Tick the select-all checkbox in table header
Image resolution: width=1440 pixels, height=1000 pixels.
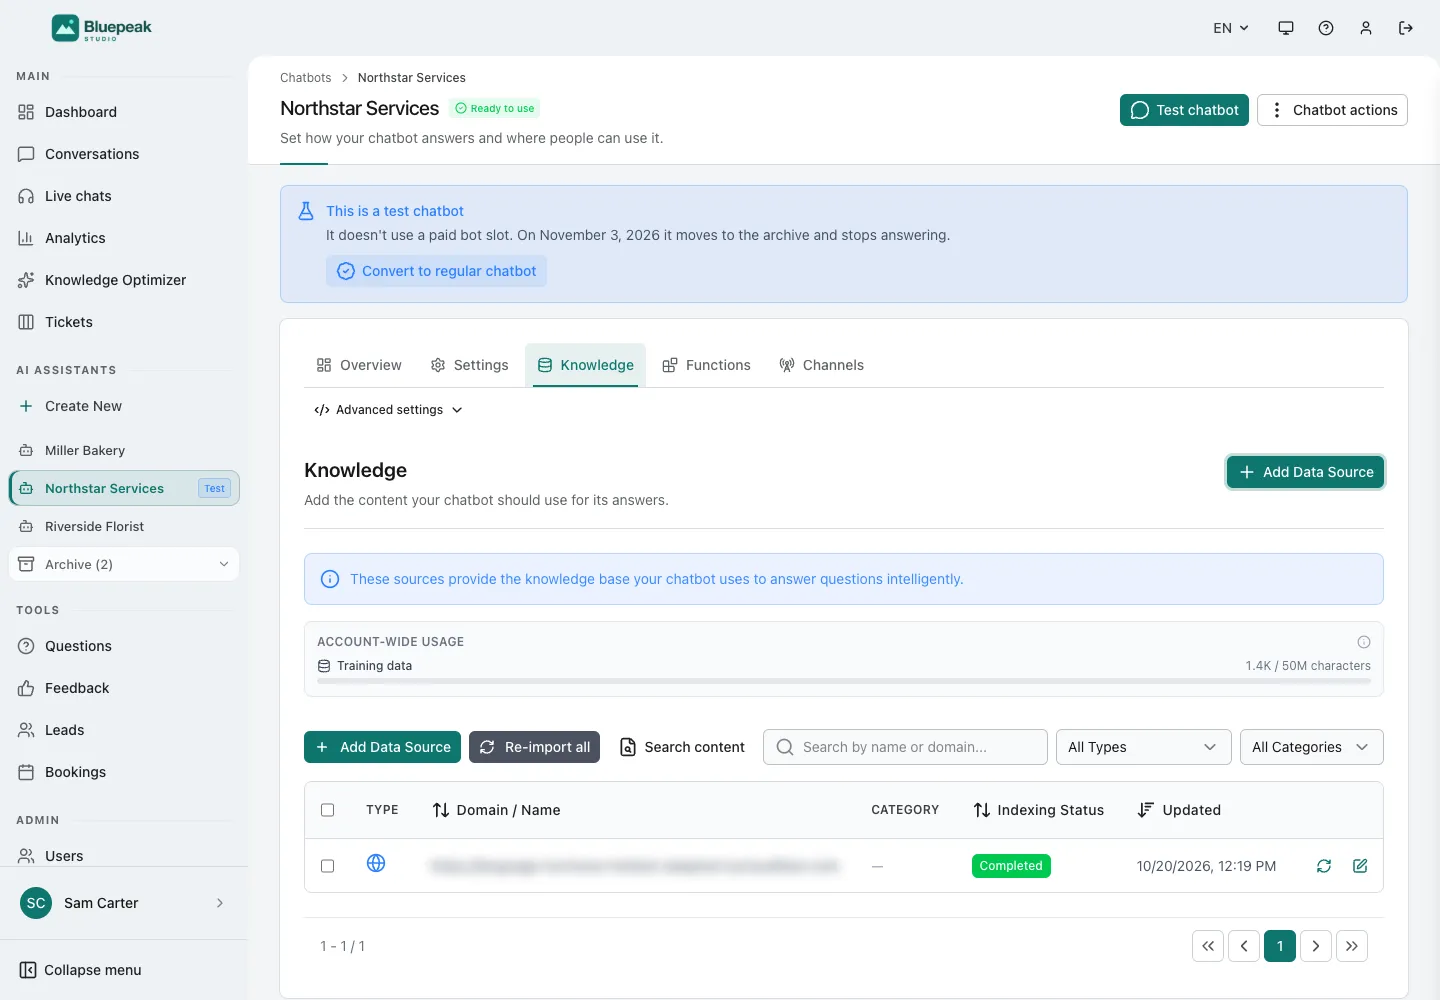click(x=327, y=810)
